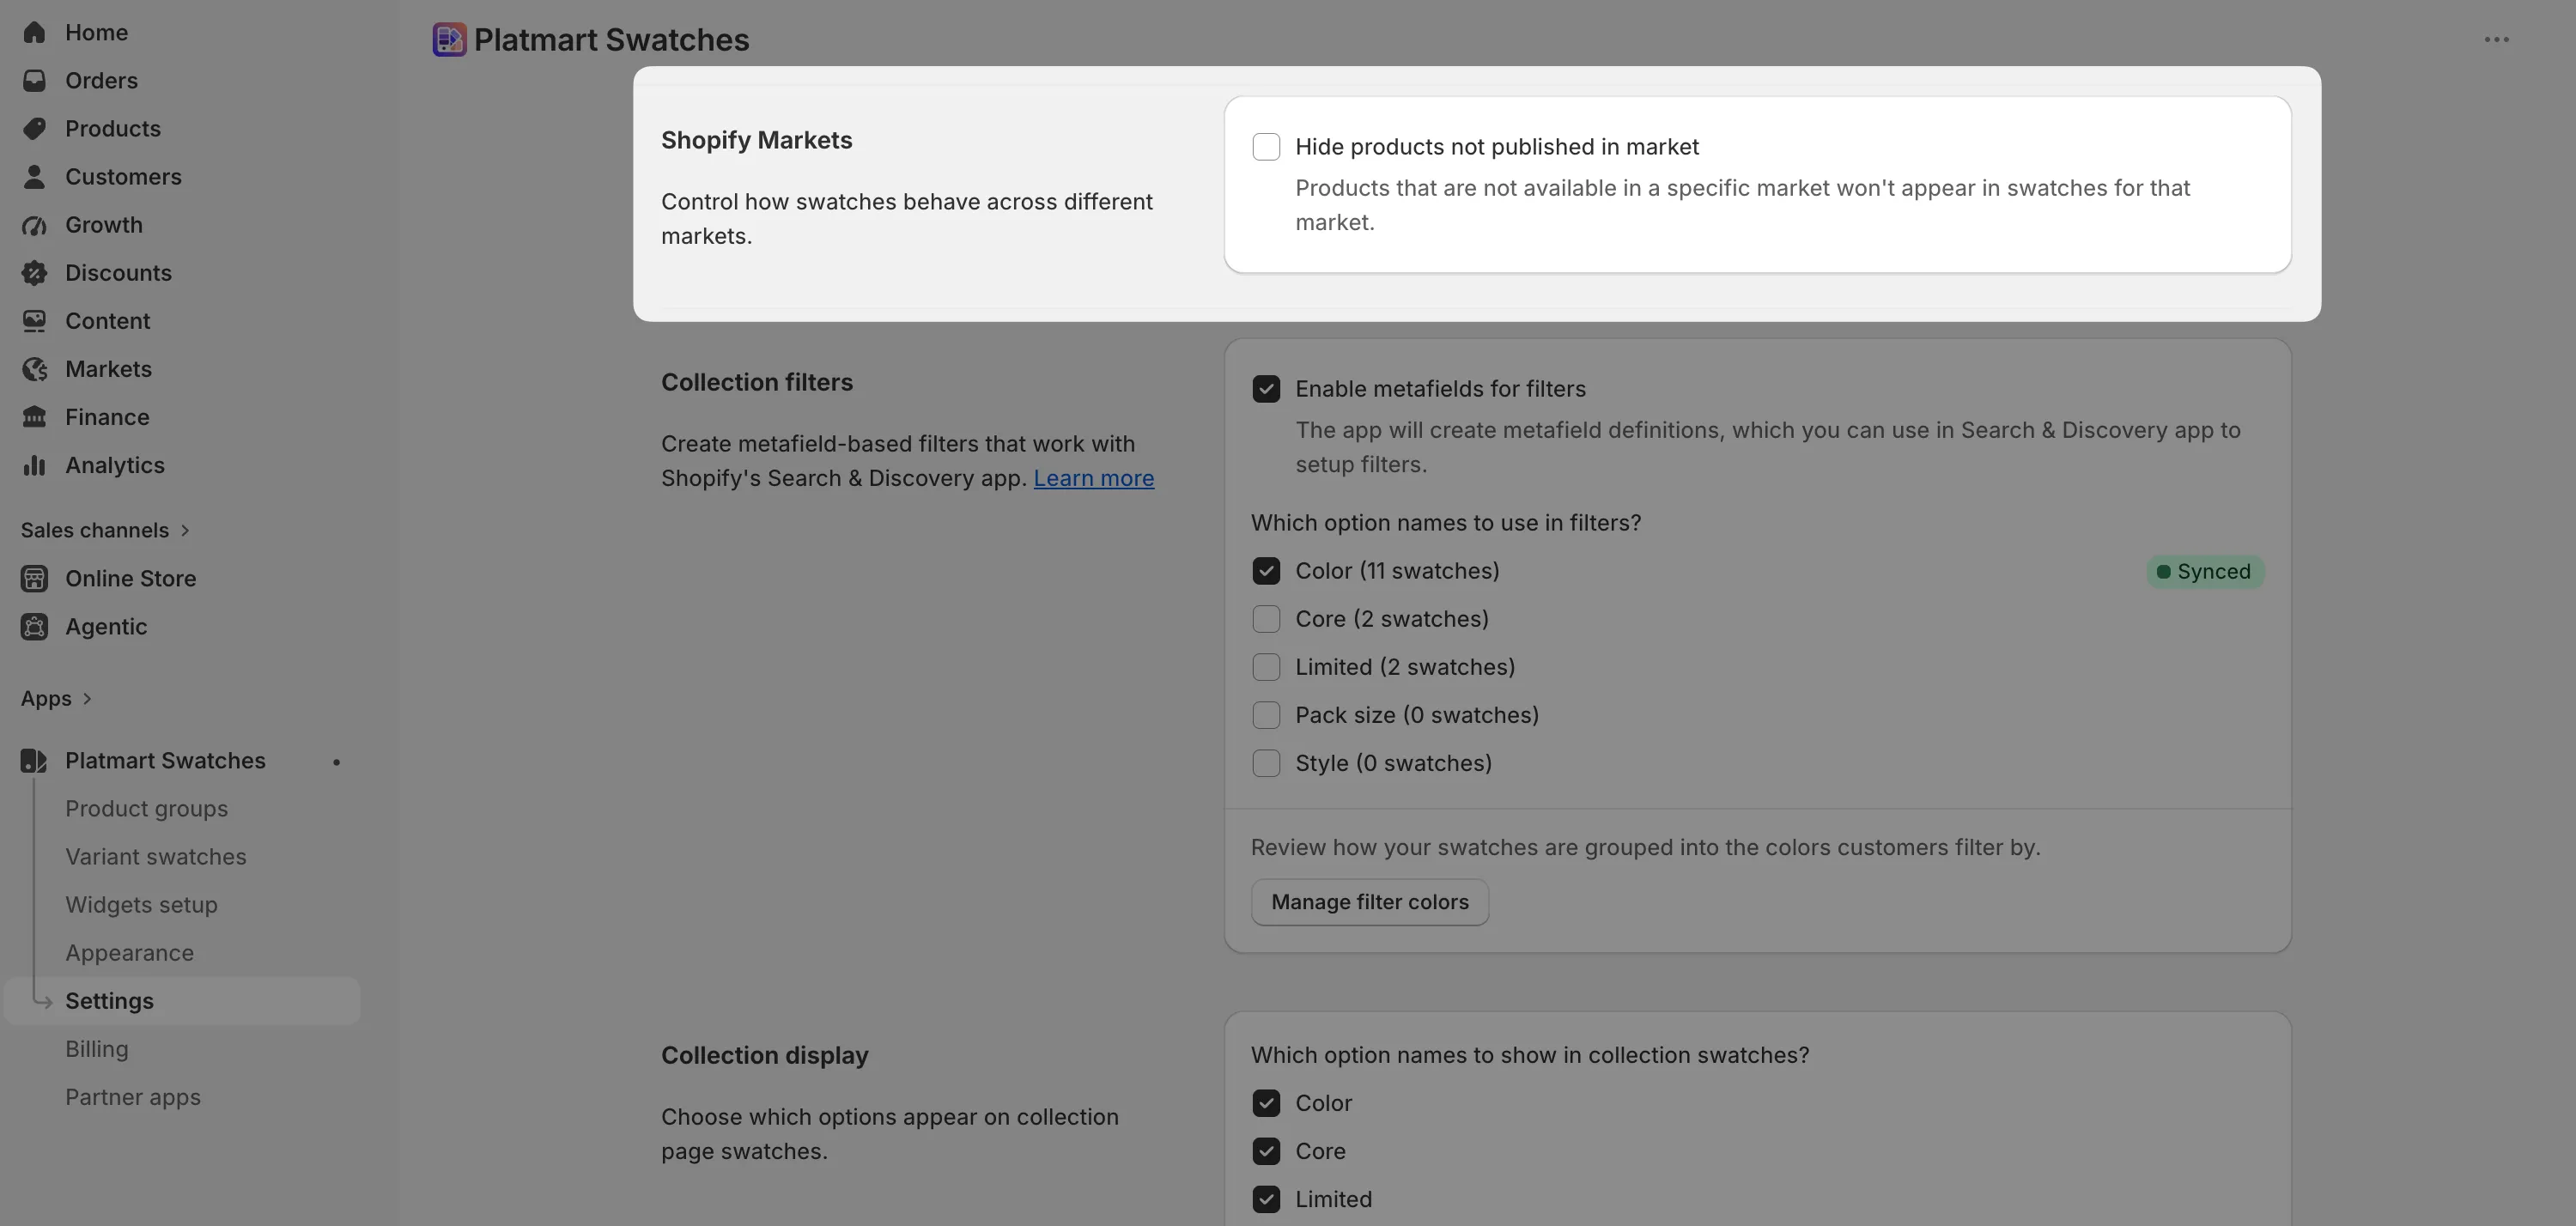Click the Customers person icon
2576x1226 pixels.
[x=34, y=176]
